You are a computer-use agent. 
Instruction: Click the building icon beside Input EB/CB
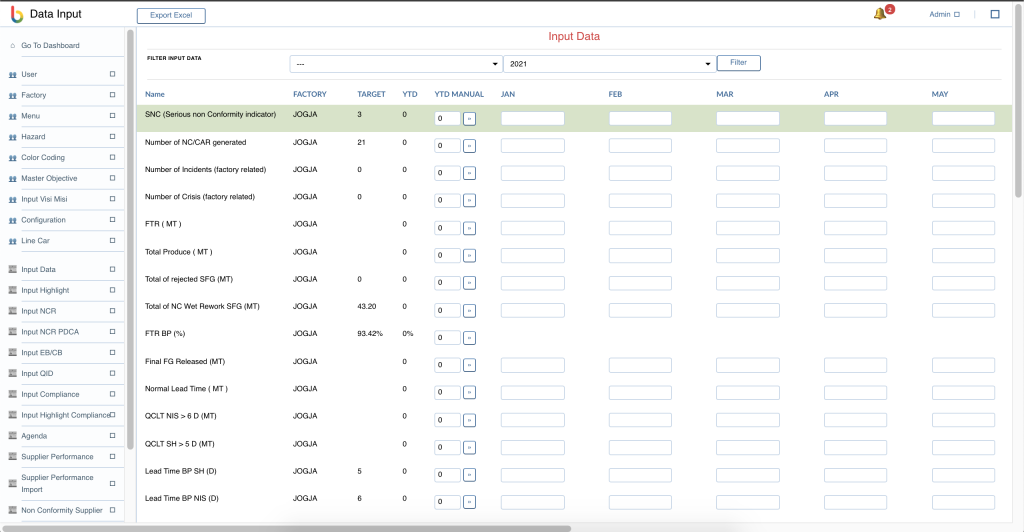[x=12, y=352]
